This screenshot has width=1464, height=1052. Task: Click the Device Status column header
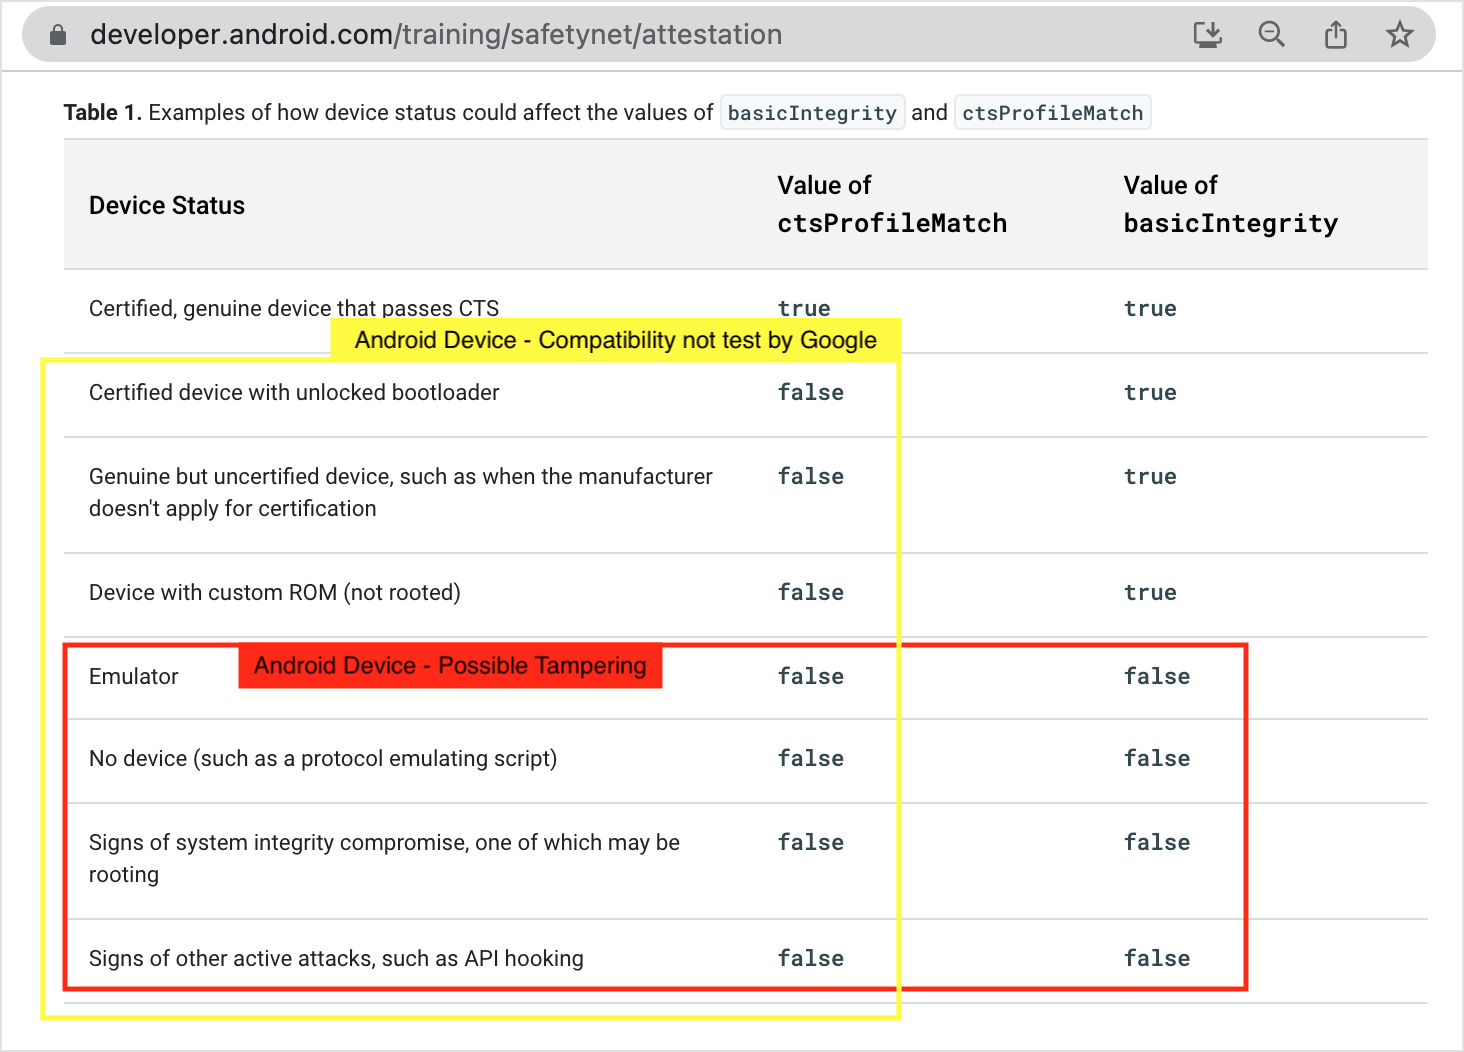pos(166,205)
